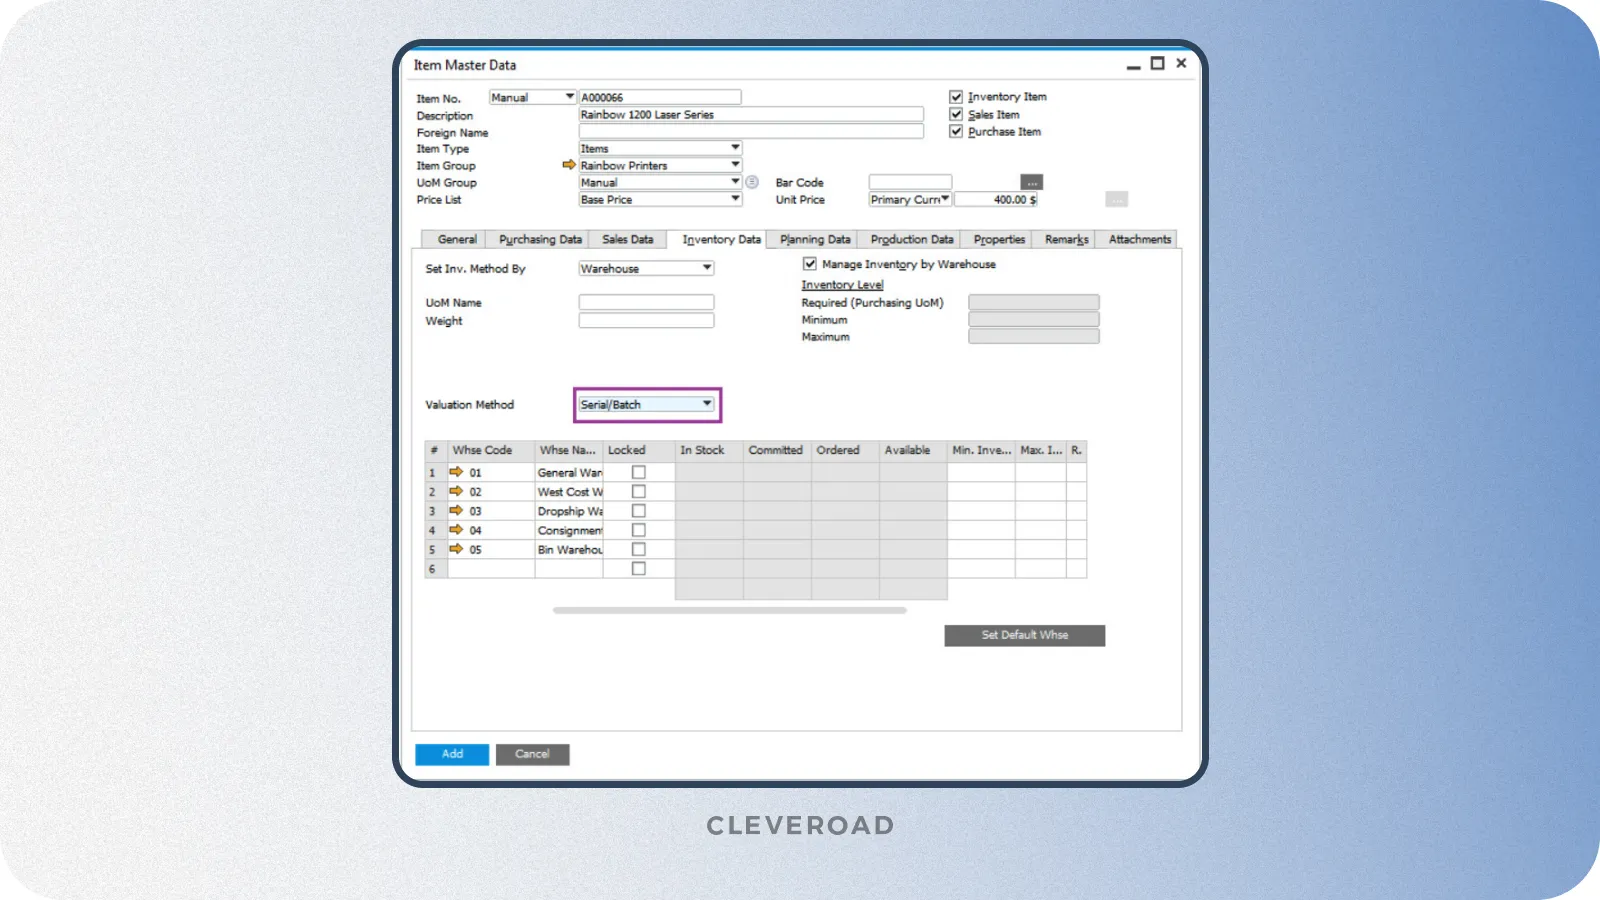Image resolution: width=1600 pixels, height=900 pixels.
Task: Click the ellipsis button beside Unit Price
Action: tap(1117, 199)
